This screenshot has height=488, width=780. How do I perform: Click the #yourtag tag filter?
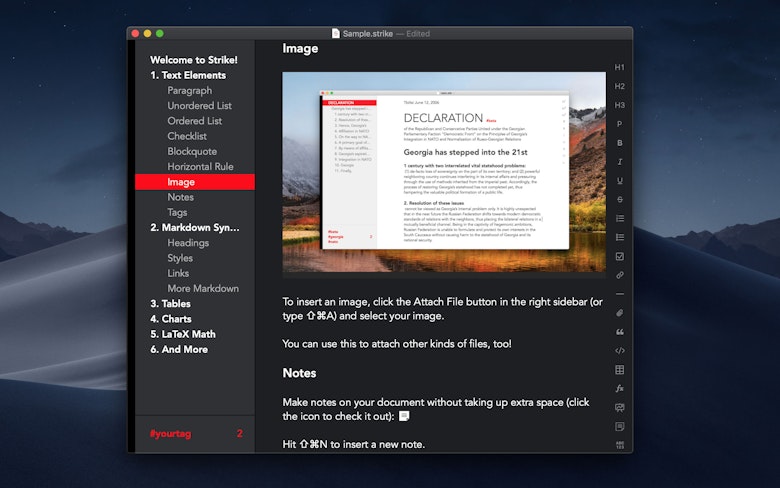tap(171, 433)
